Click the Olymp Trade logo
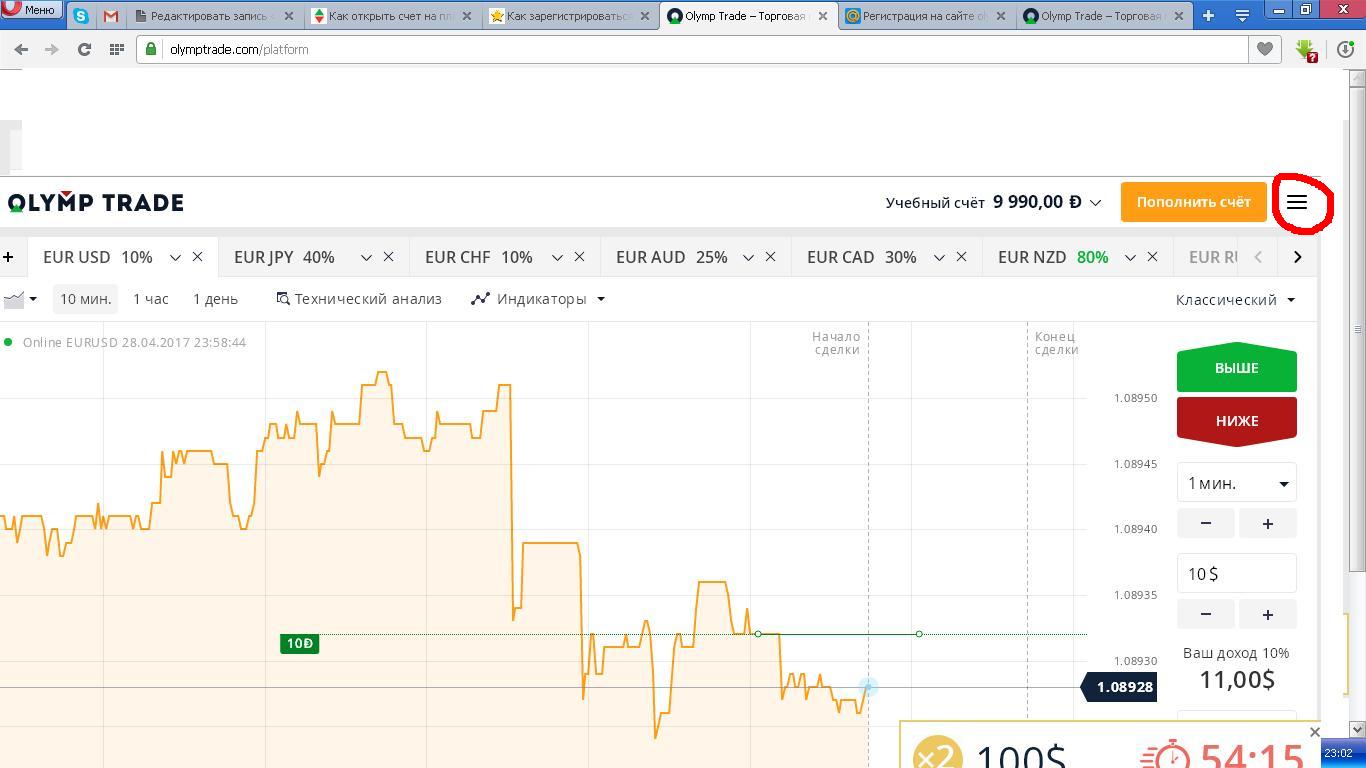 (96, 203)
